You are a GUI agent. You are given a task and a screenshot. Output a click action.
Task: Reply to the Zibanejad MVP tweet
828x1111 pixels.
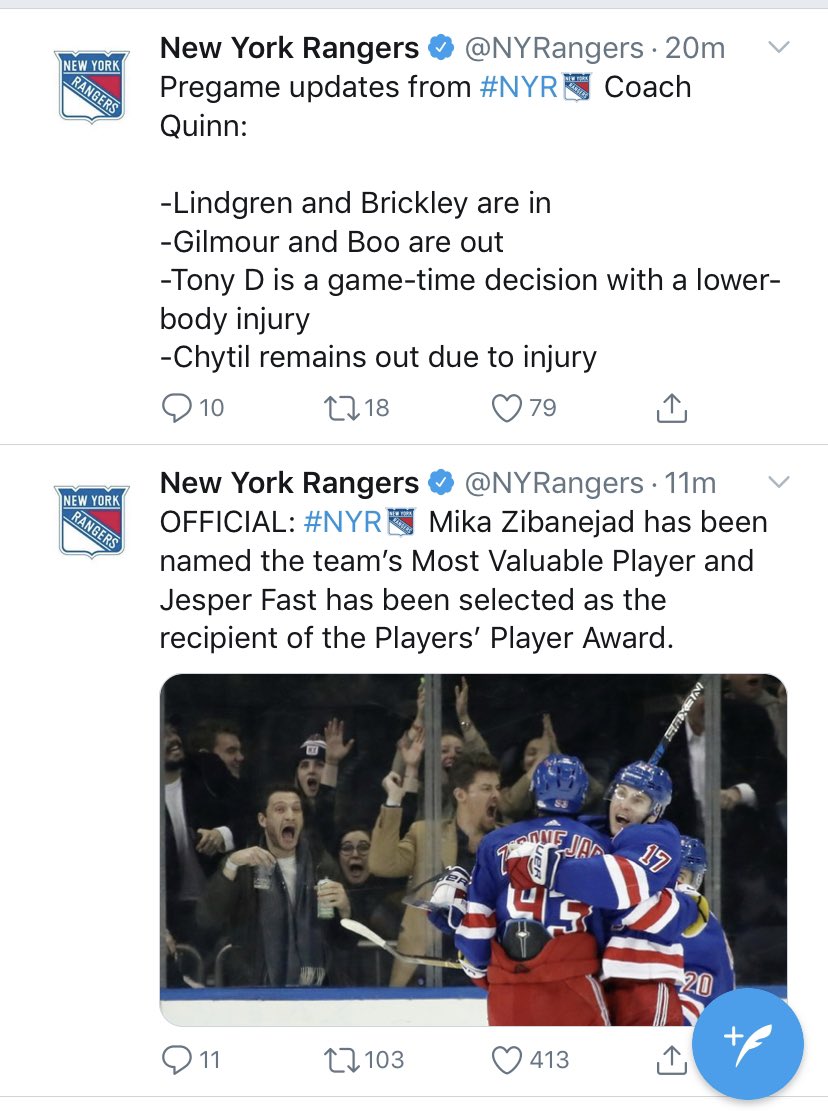click(176, 1059)
